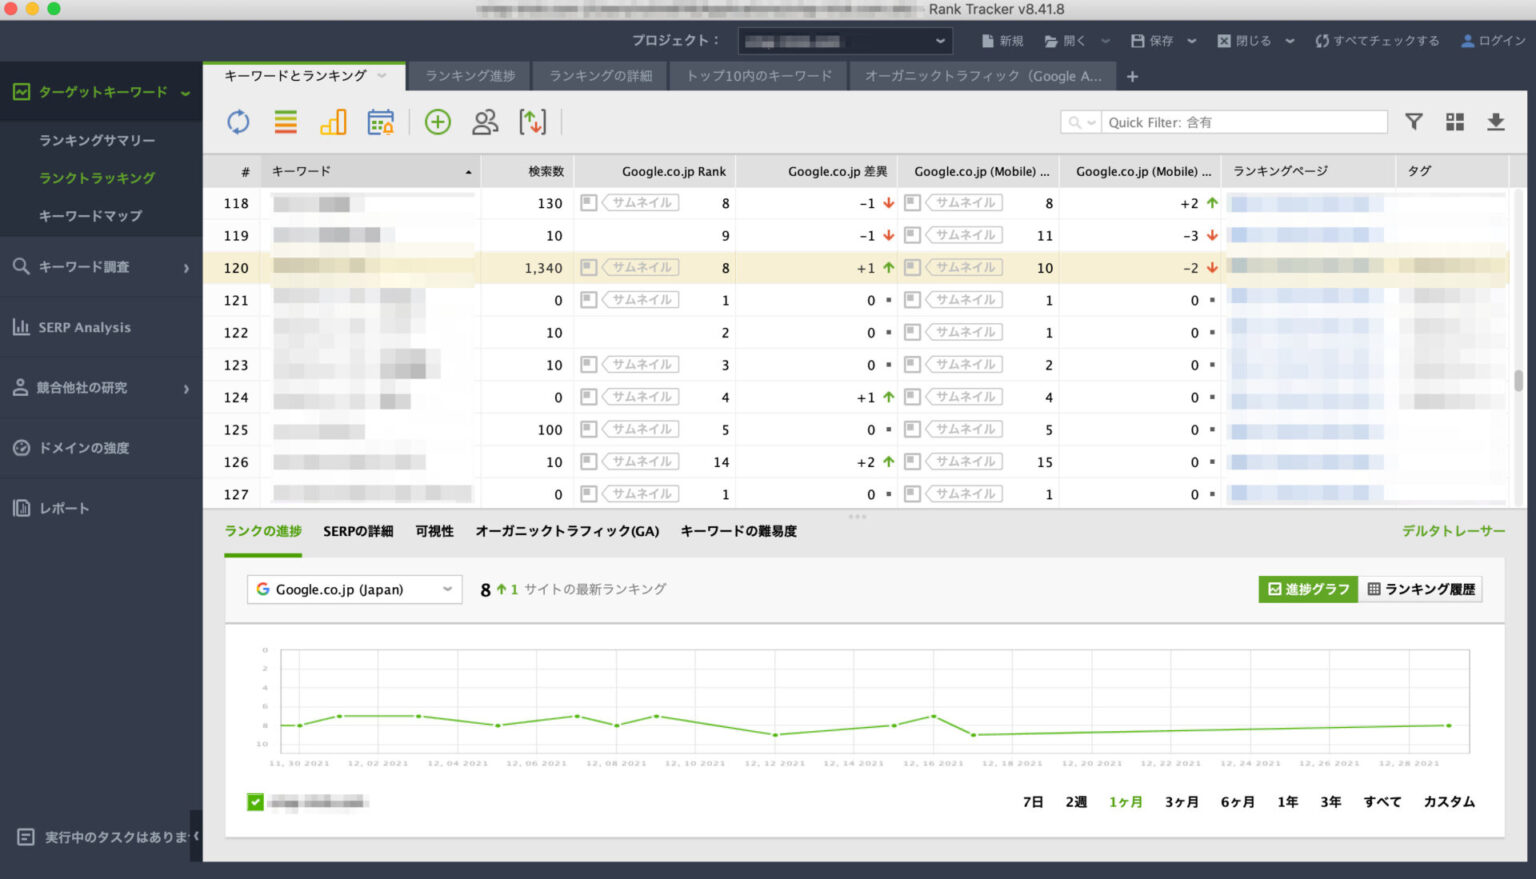Screen dimensions: 1536x879
Task: Switch to トップ10内のキーワード tab
Action: pyautogui.click(x=759, y=76)
